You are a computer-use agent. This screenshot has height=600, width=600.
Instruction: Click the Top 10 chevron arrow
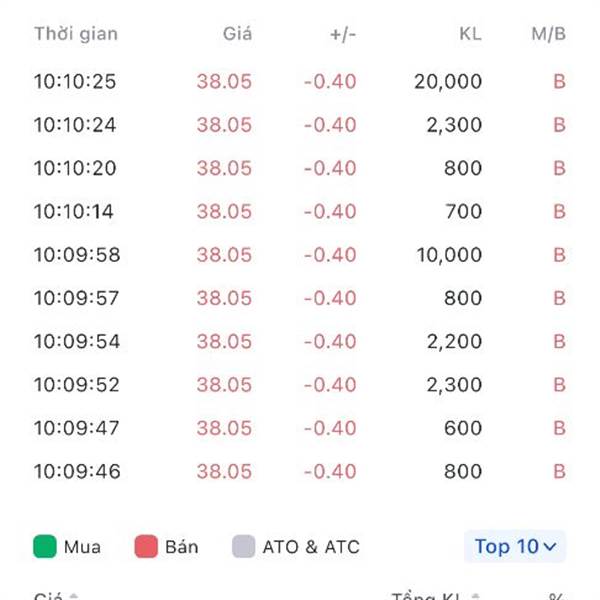click(549, 547)
